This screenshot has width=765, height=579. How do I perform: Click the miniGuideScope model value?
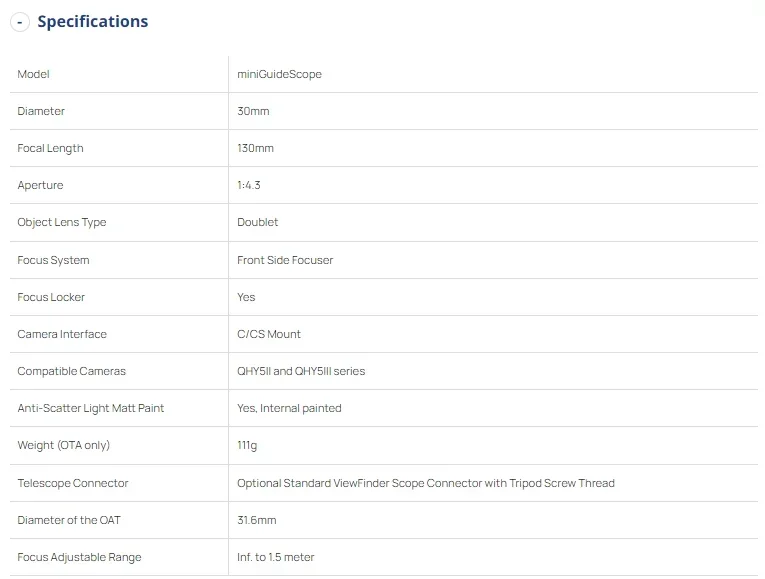(279, 74)
